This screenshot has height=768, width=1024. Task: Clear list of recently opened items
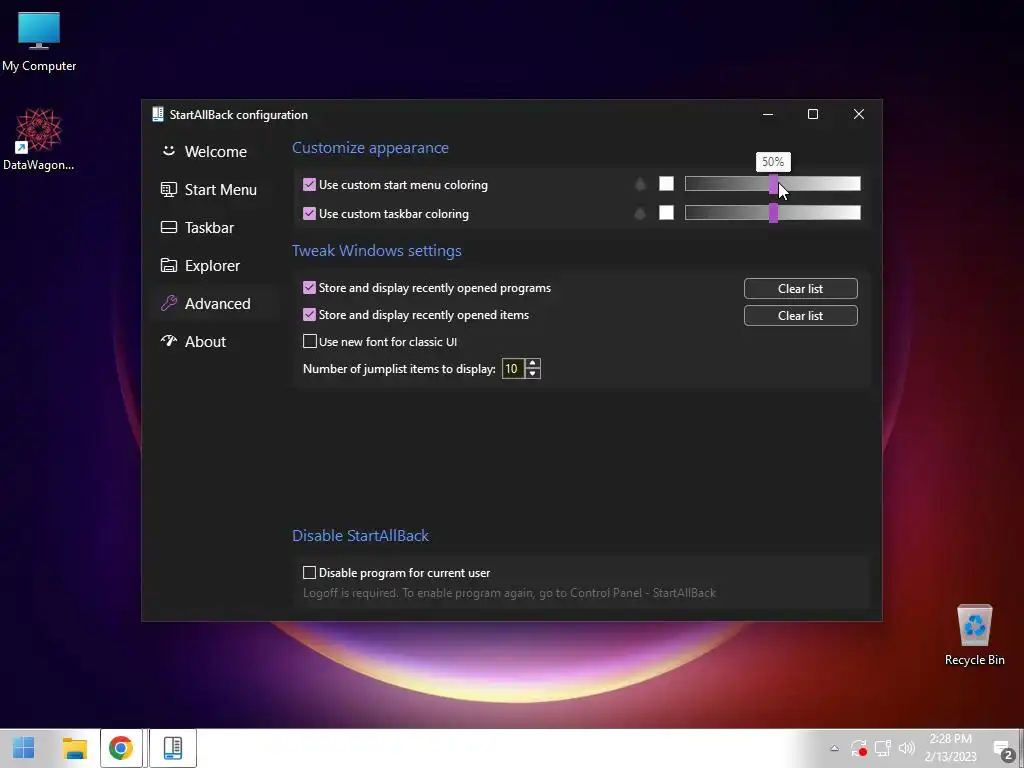click(801, 315)
